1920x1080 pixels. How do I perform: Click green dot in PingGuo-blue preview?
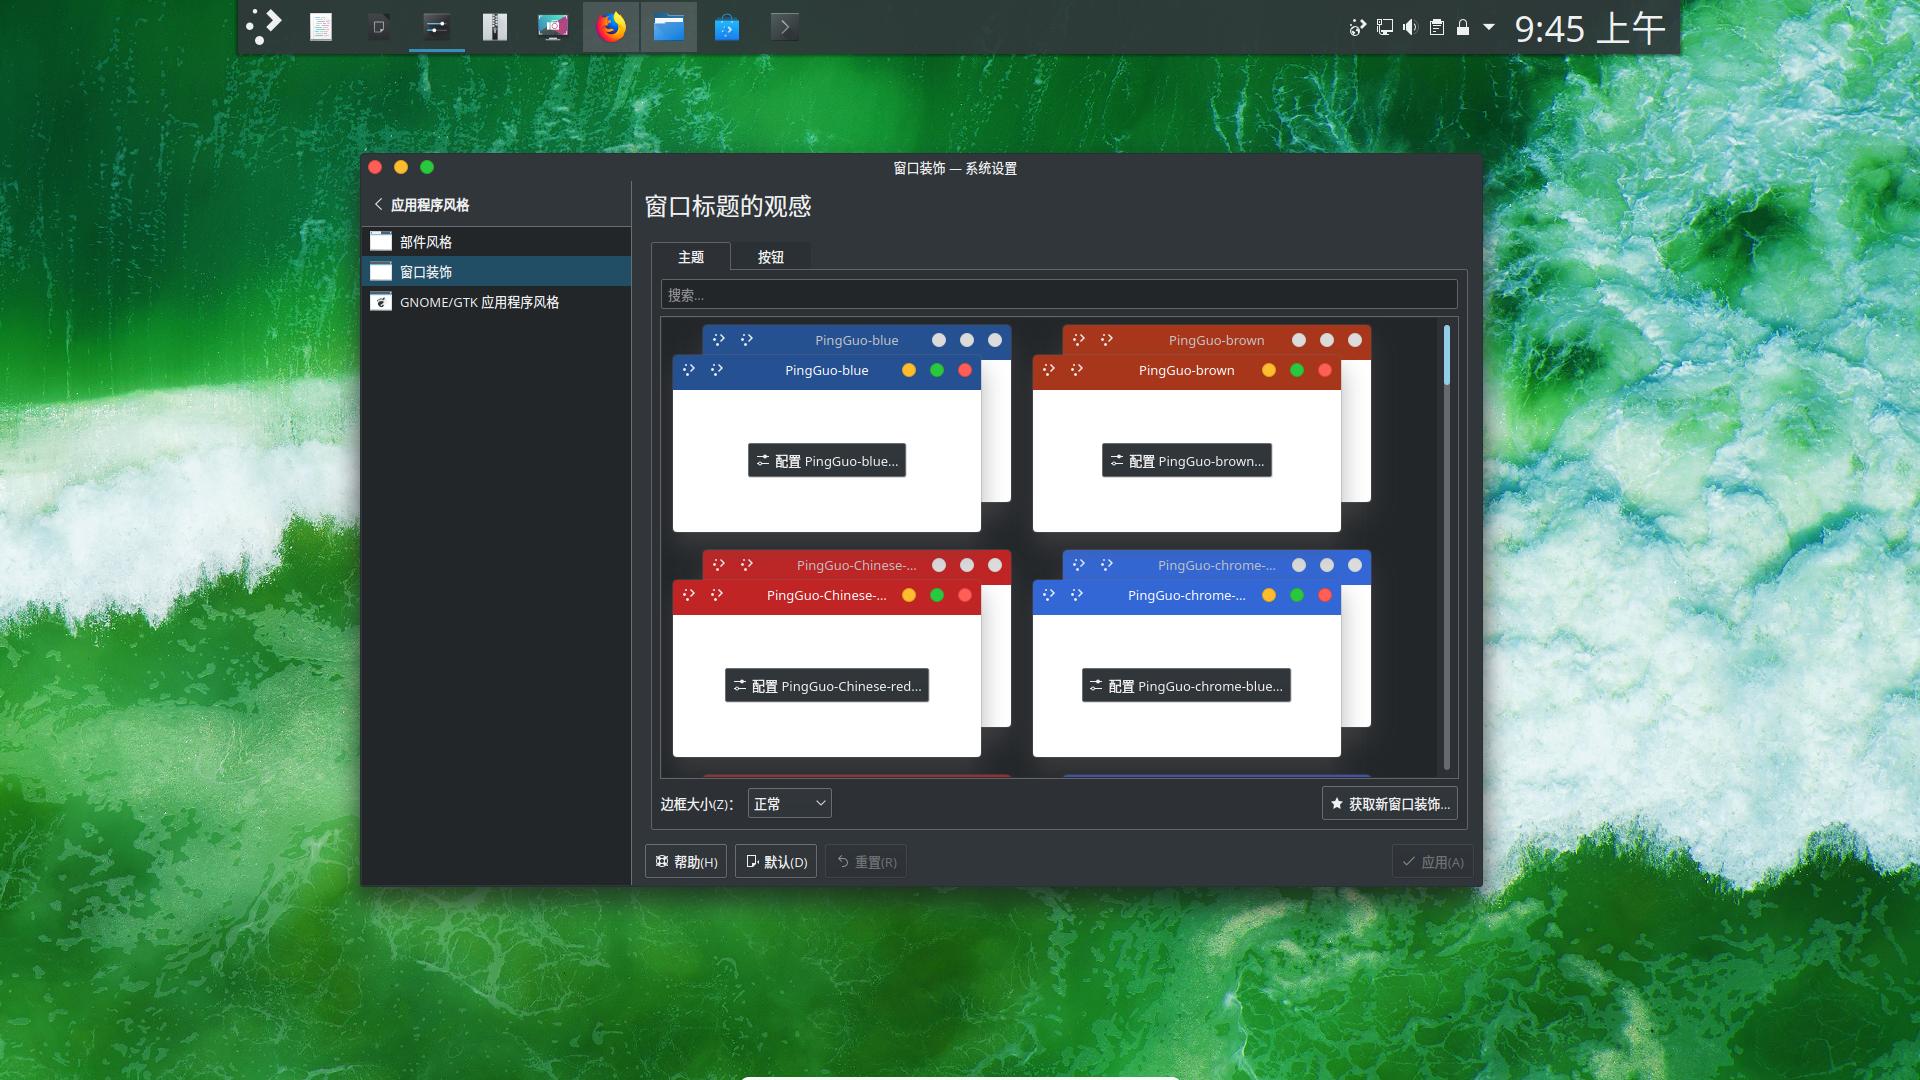point(937,370)
